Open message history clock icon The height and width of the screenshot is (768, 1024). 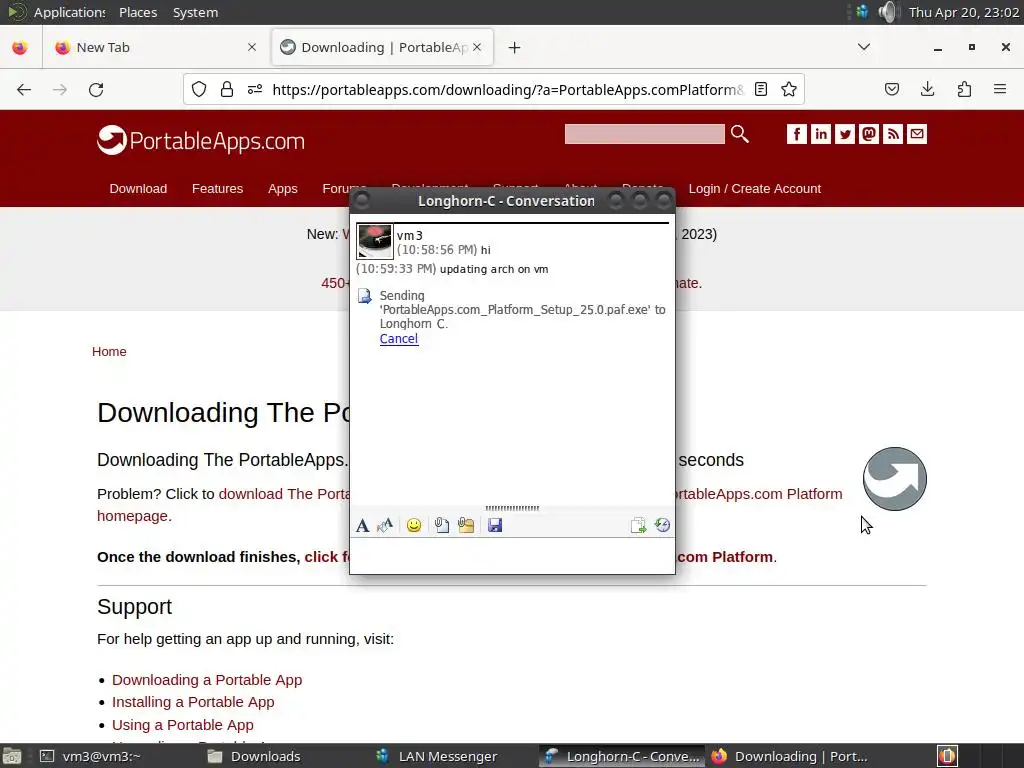[662, 526]
